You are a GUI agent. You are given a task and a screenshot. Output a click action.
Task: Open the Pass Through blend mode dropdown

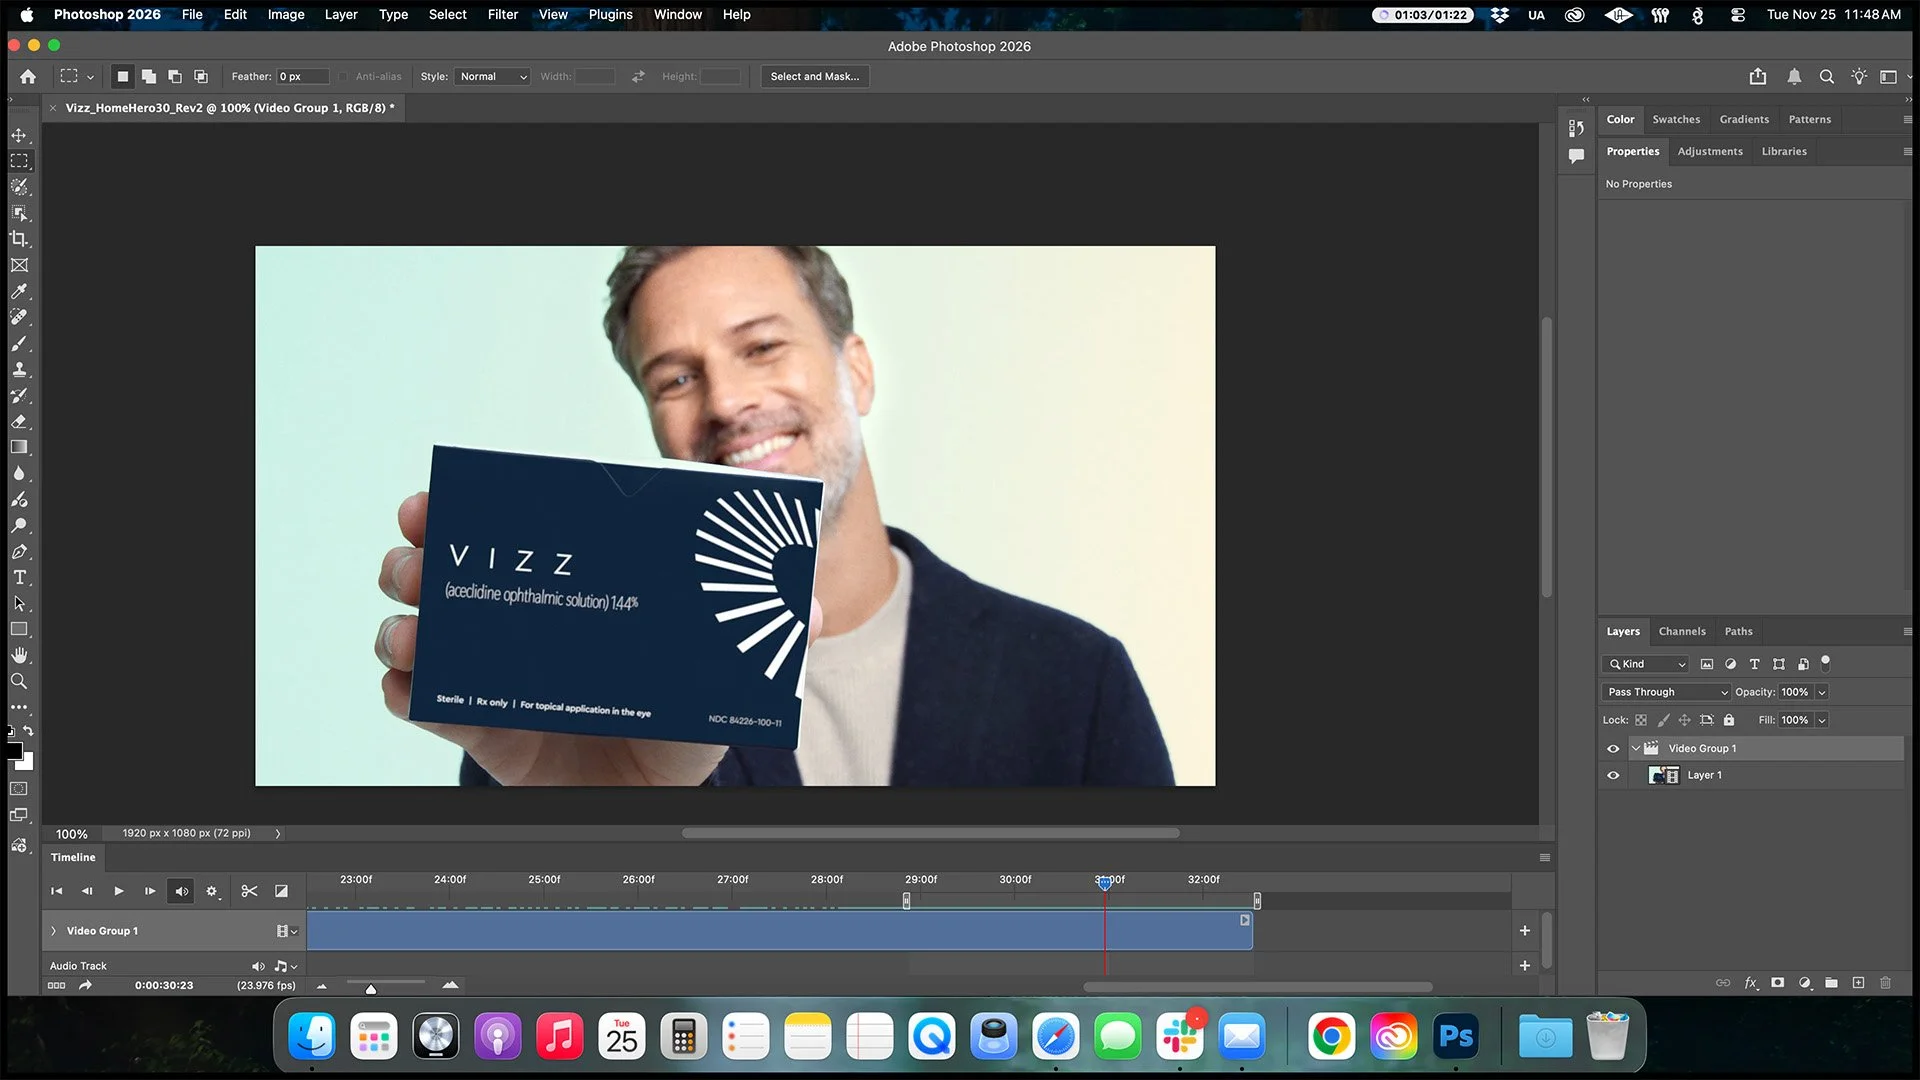point(1665,692)
